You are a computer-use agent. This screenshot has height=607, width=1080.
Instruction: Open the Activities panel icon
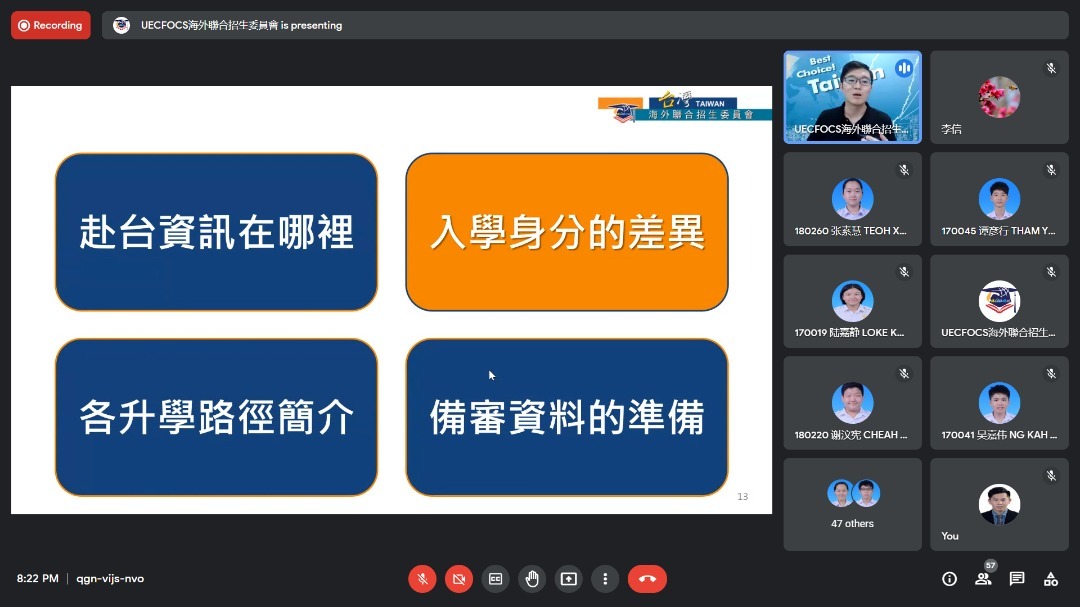pyautogui.click(x=1050, y=578)
